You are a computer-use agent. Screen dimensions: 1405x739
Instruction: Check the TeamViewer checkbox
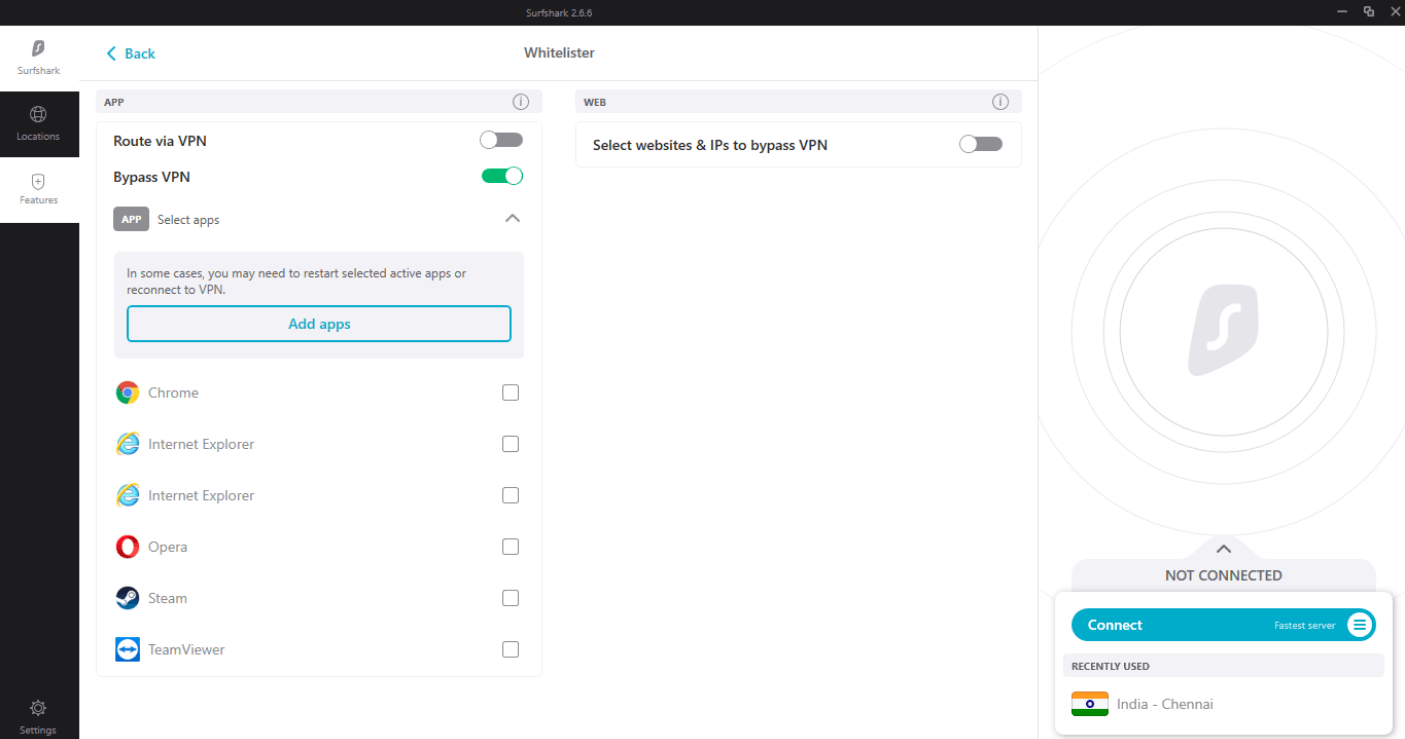click(510, 650)
